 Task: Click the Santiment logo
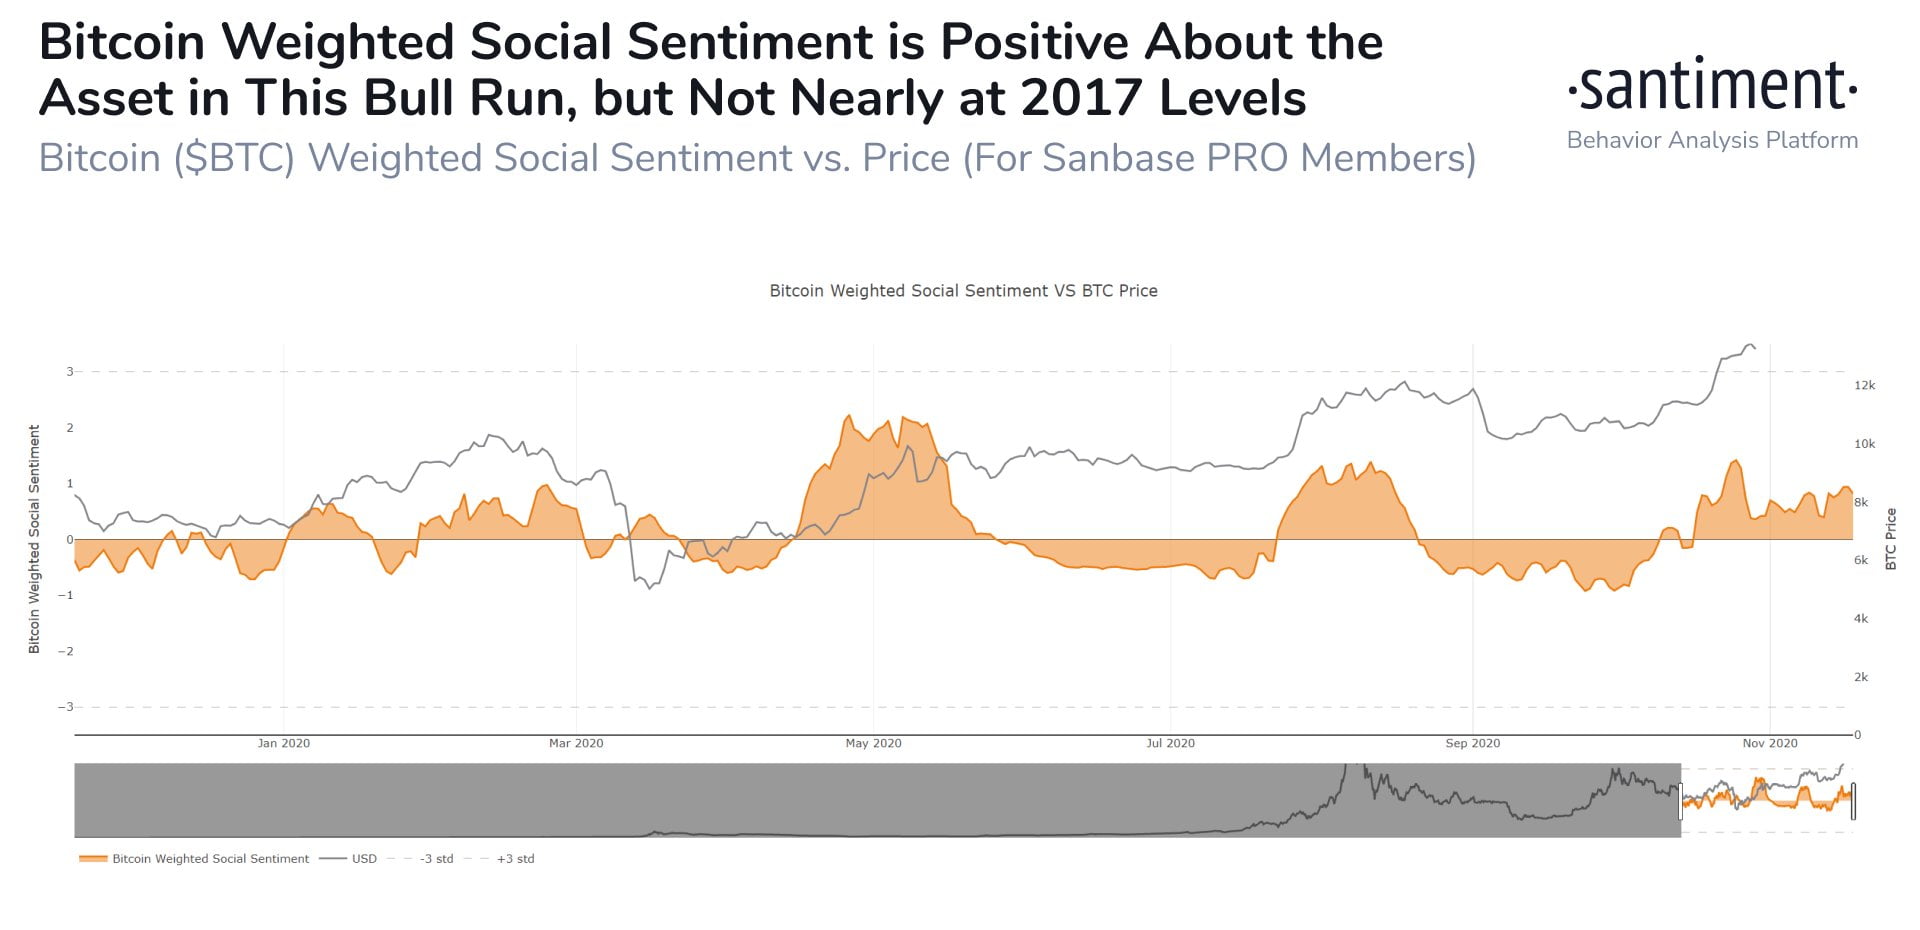pos(1712,86)
